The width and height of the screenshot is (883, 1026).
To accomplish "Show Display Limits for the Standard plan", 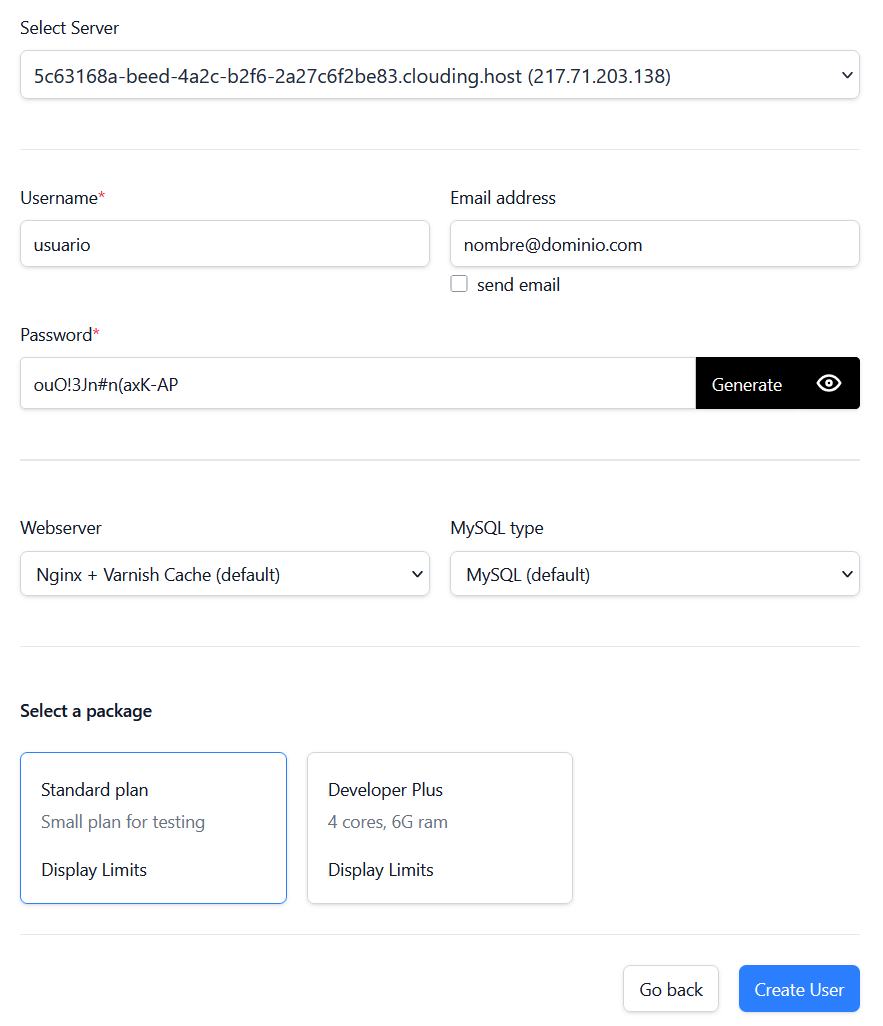I will [x=94, y=870].
